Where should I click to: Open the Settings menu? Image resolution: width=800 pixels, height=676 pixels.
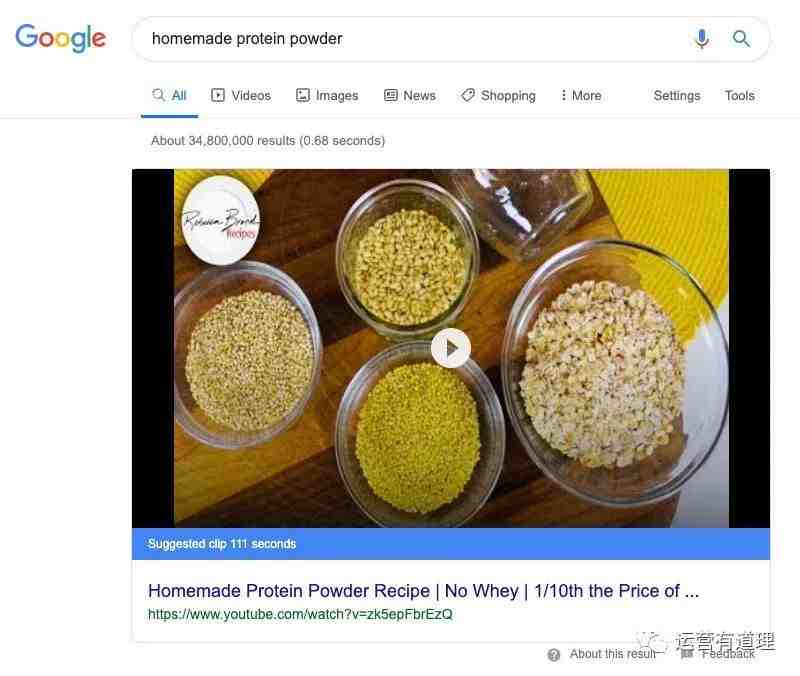tap(677, 95)
